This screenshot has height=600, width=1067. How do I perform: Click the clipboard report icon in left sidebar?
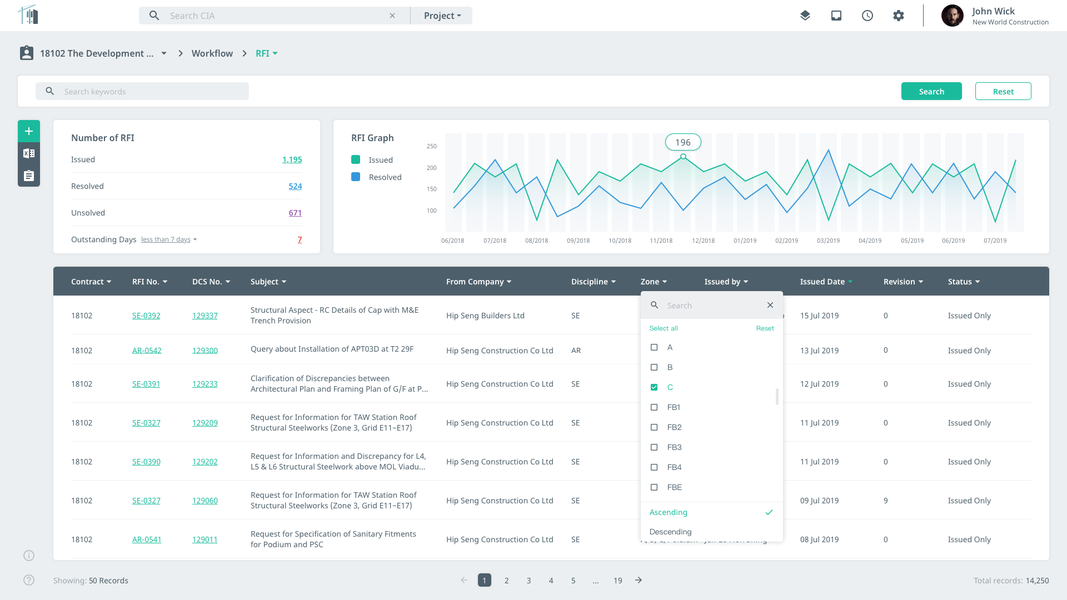29,176
